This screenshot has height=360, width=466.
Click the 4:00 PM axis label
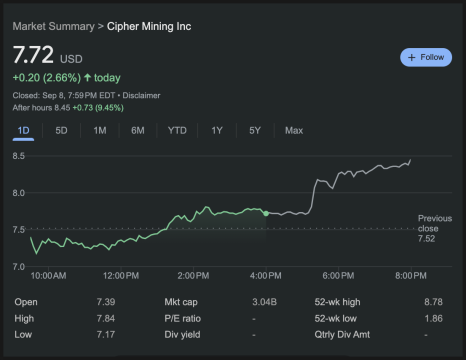coord(266,276)
